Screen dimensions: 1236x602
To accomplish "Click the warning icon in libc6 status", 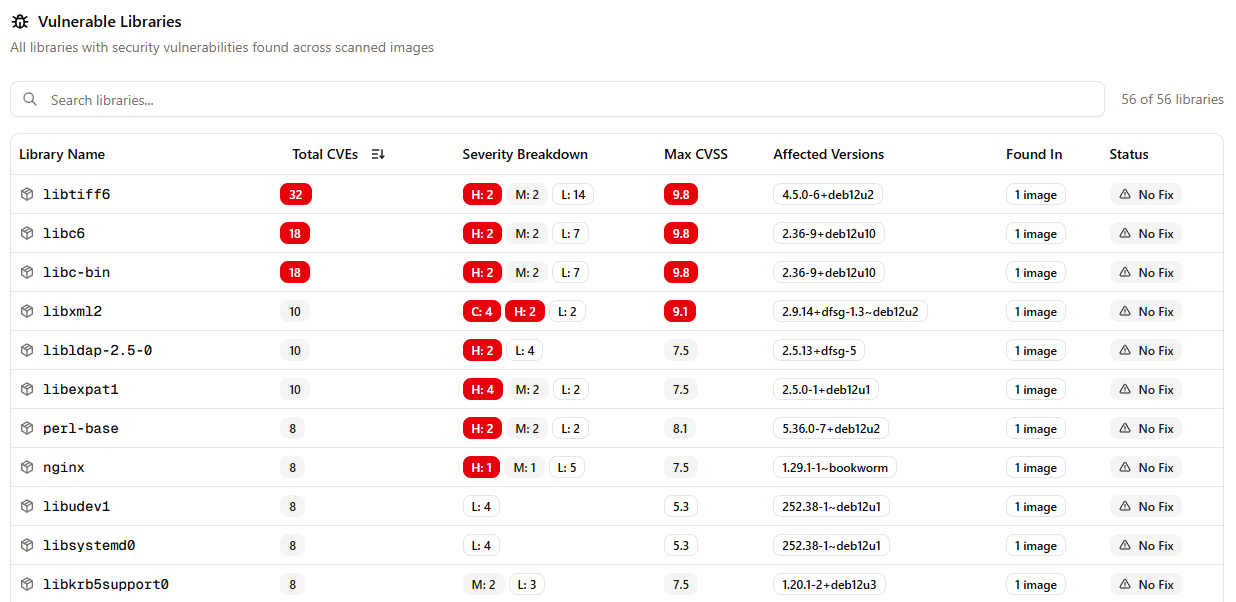I will [x=1125, y=233].
